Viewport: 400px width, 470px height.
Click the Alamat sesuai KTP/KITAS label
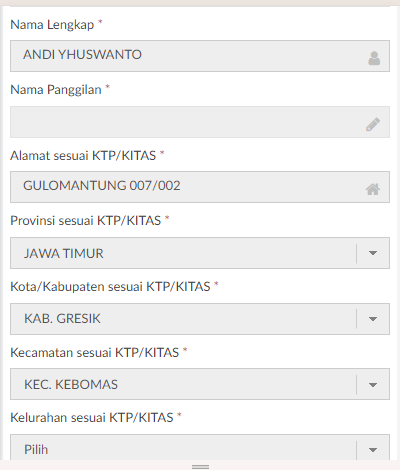point(83,156)
